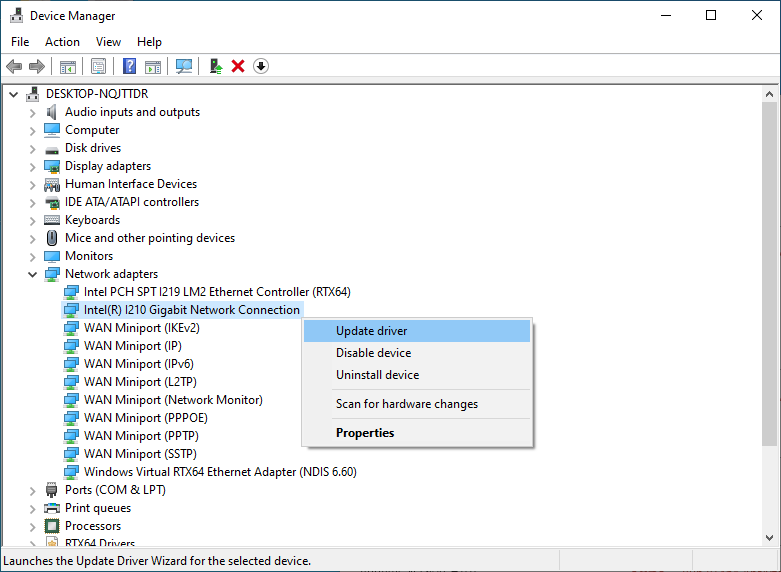Click the Back arrow toolbar icon
Image resolution: width=781 pixels, height=572 pixels.
(14, 66)
